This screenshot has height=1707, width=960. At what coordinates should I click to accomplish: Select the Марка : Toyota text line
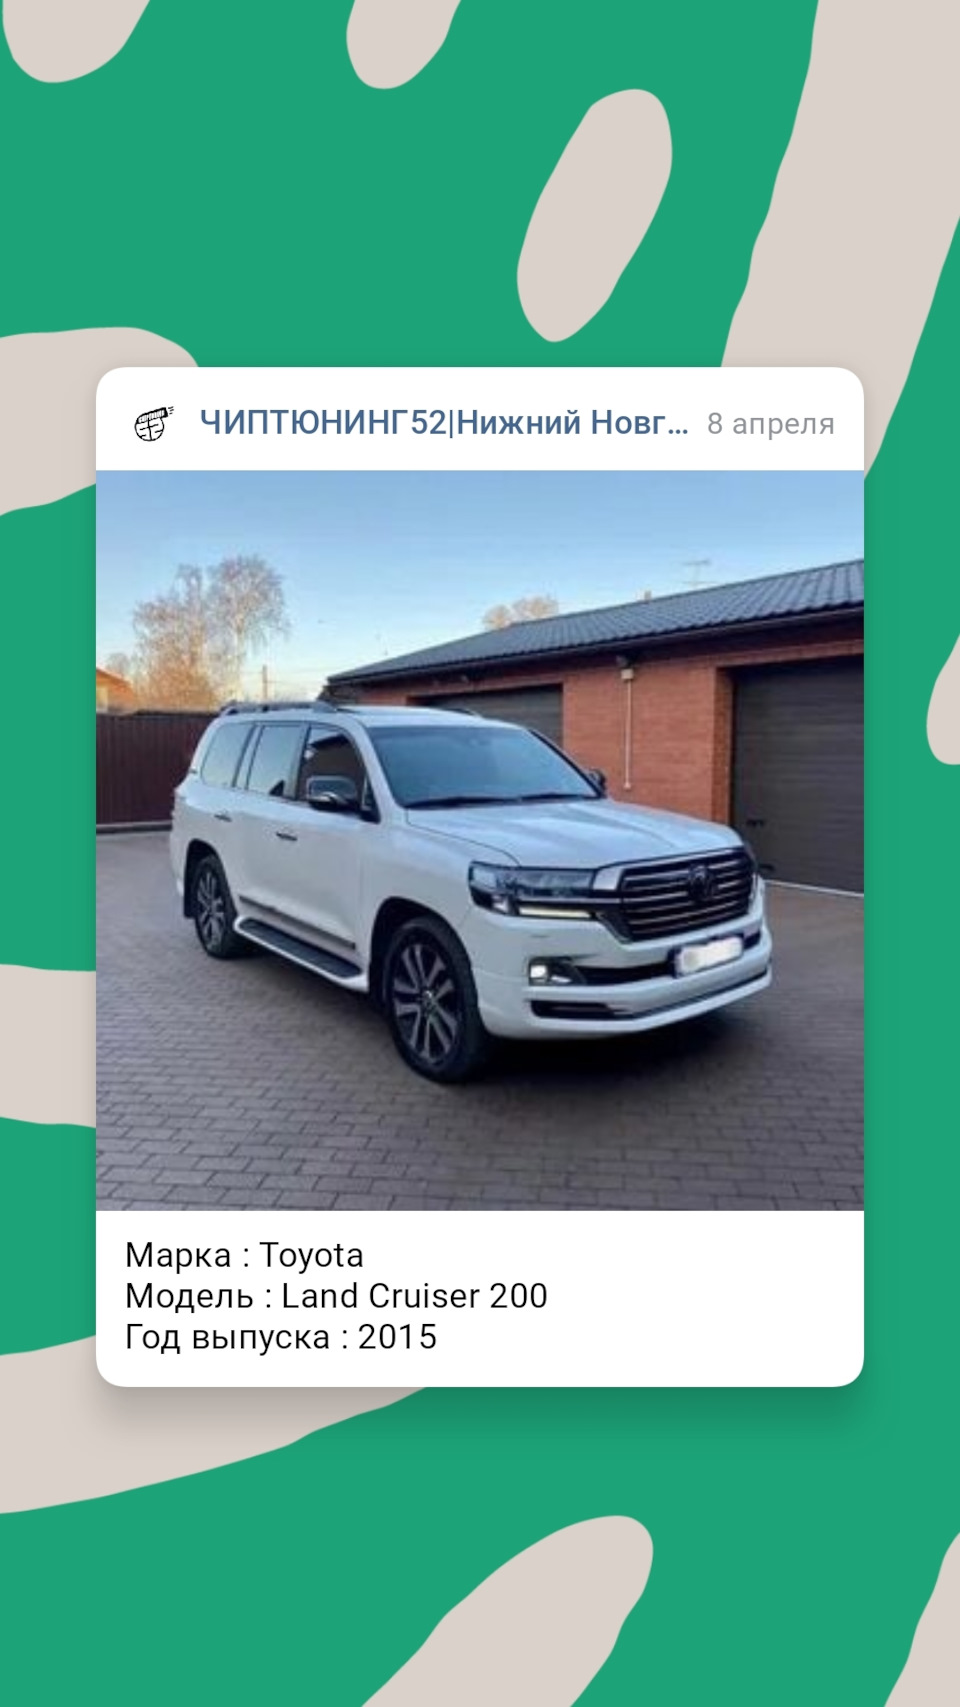pos(244,1254)
